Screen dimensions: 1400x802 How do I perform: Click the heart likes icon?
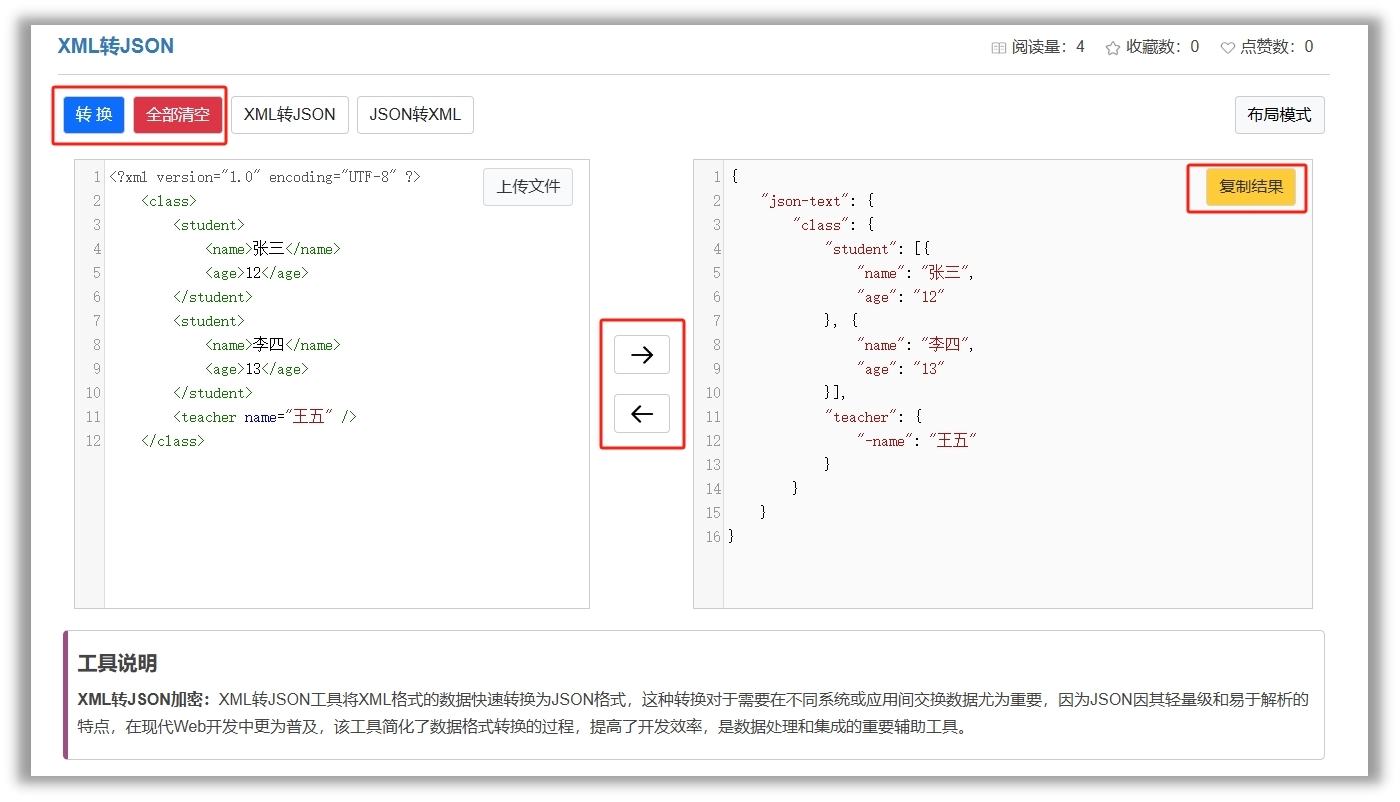pos(1227,47)
